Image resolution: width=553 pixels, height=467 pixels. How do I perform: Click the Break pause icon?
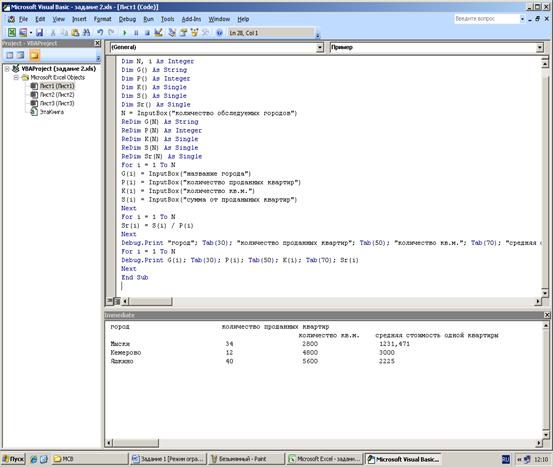(136, 33)
